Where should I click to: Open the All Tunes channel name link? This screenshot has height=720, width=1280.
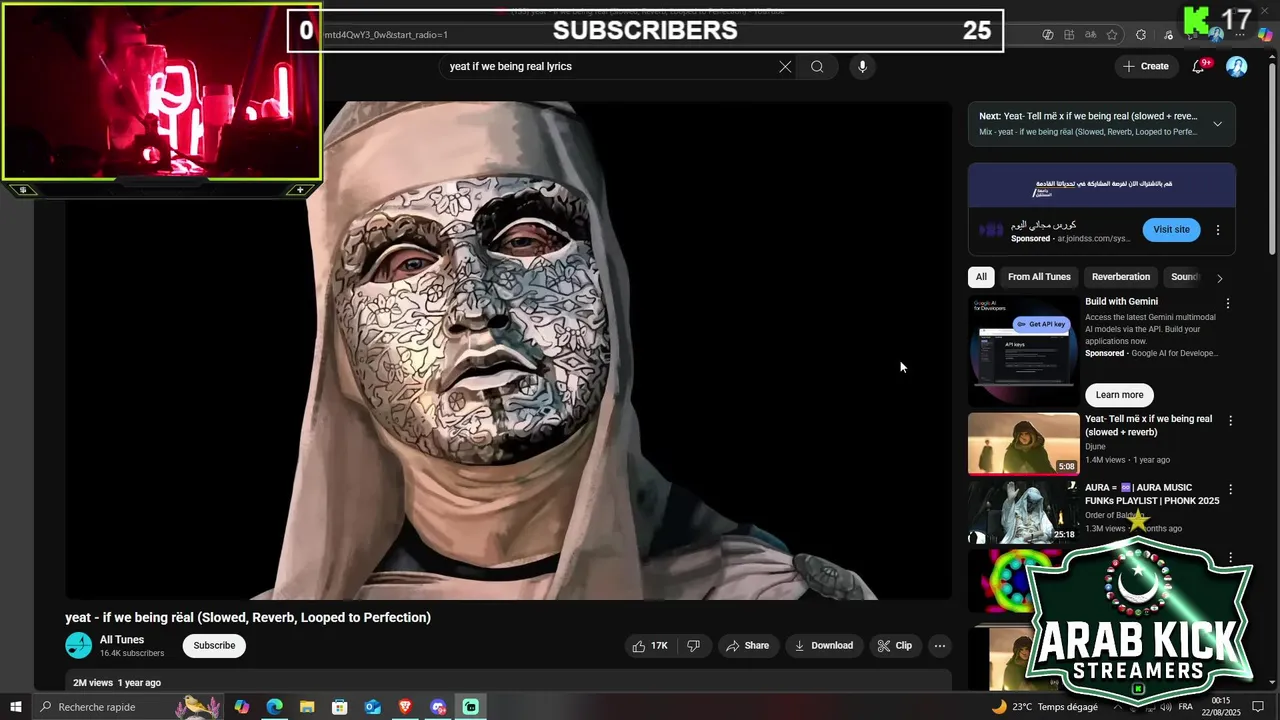(122, 640)
